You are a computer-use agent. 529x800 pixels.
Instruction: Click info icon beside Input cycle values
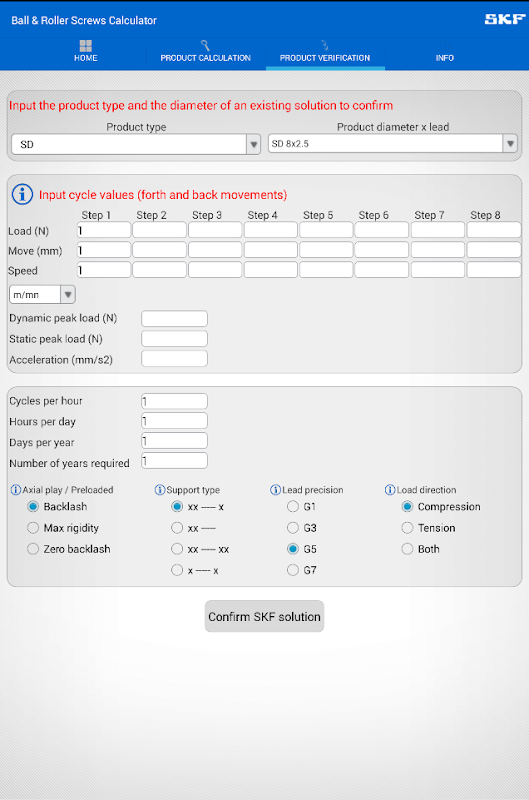[x=22, y=194]
